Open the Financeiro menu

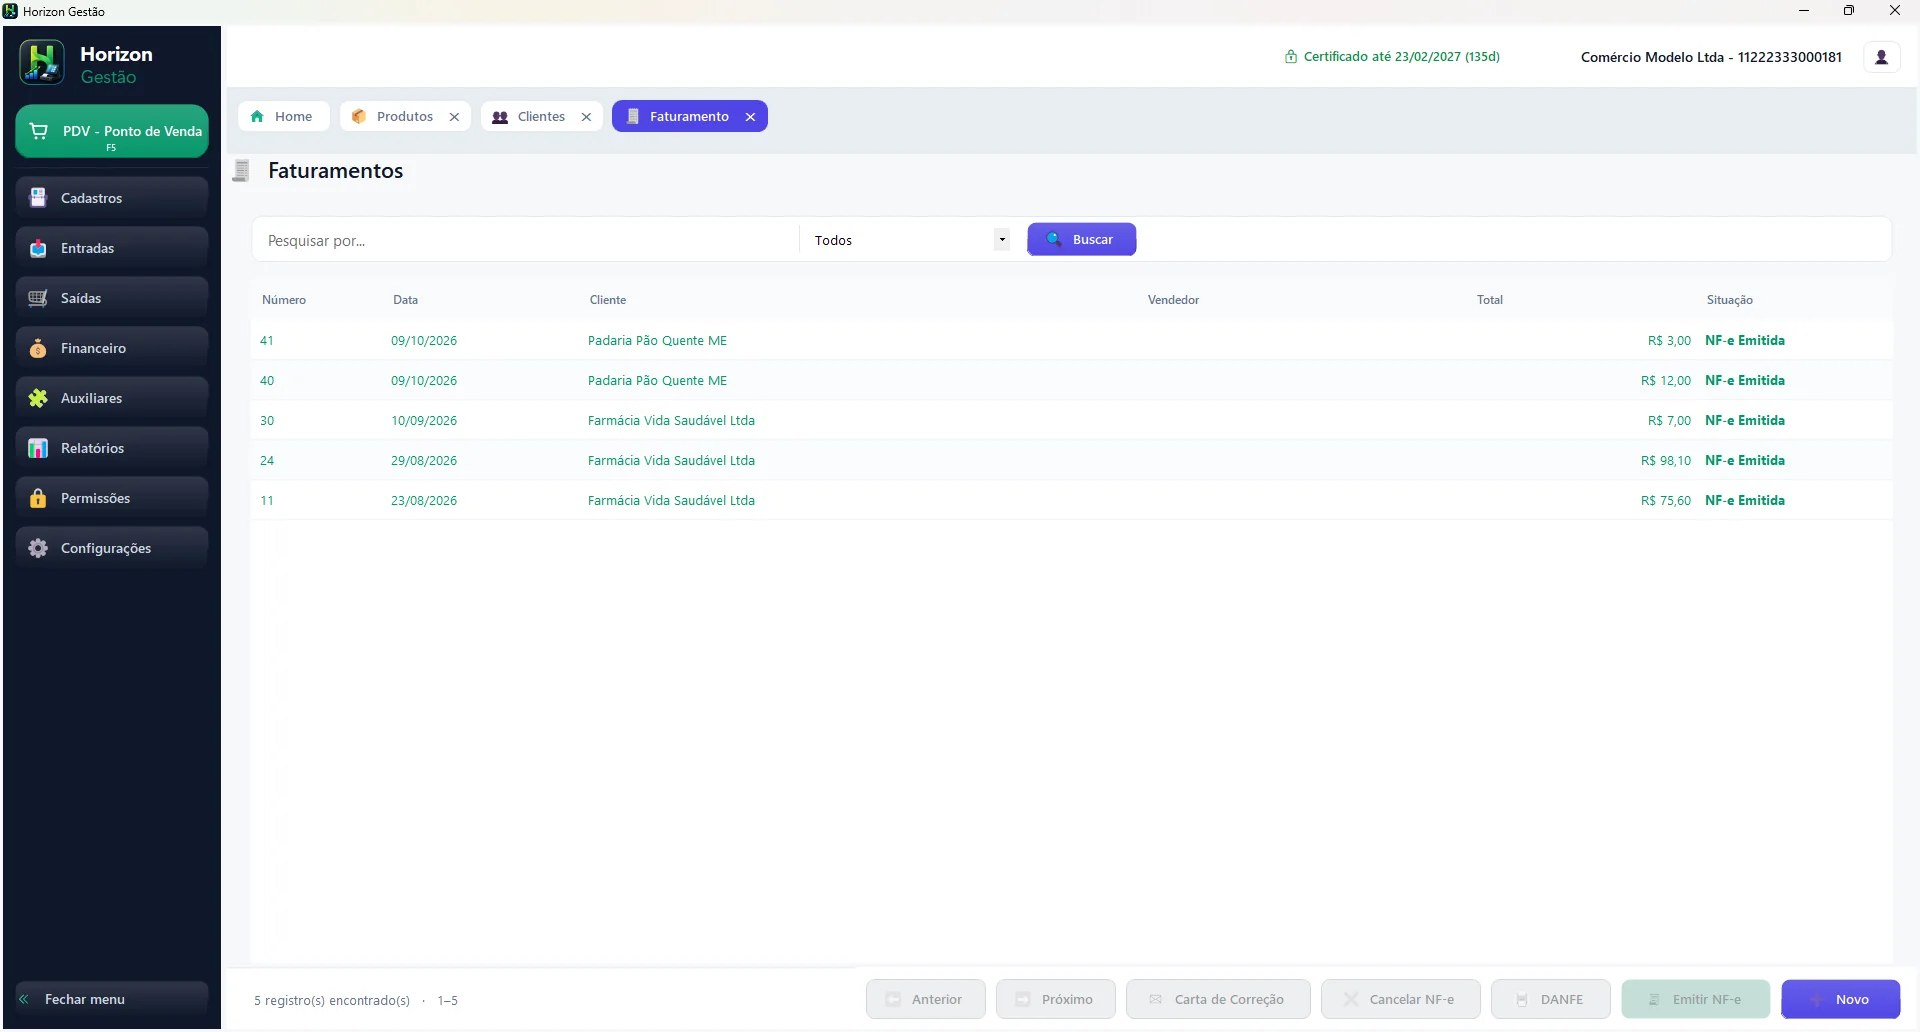pyautogui.click(x=112, y=348)
